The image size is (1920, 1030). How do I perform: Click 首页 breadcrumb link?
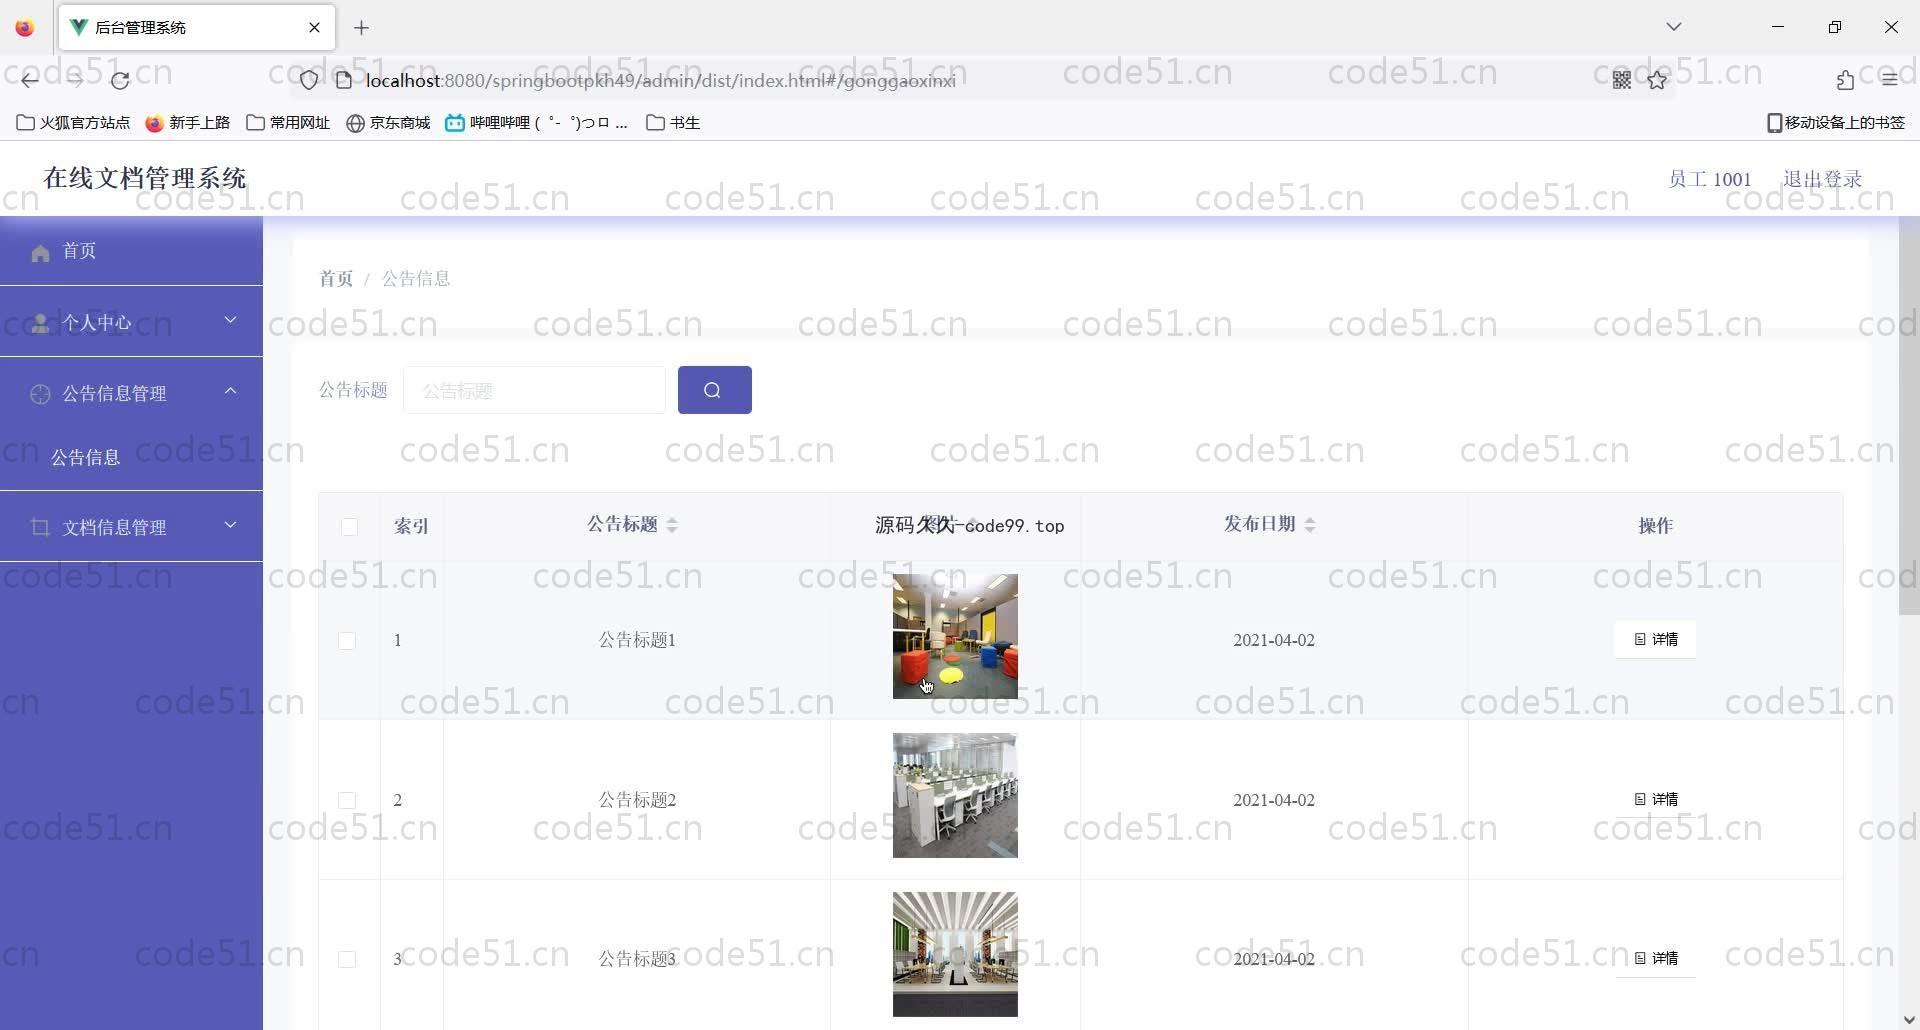tap(336, 279)
